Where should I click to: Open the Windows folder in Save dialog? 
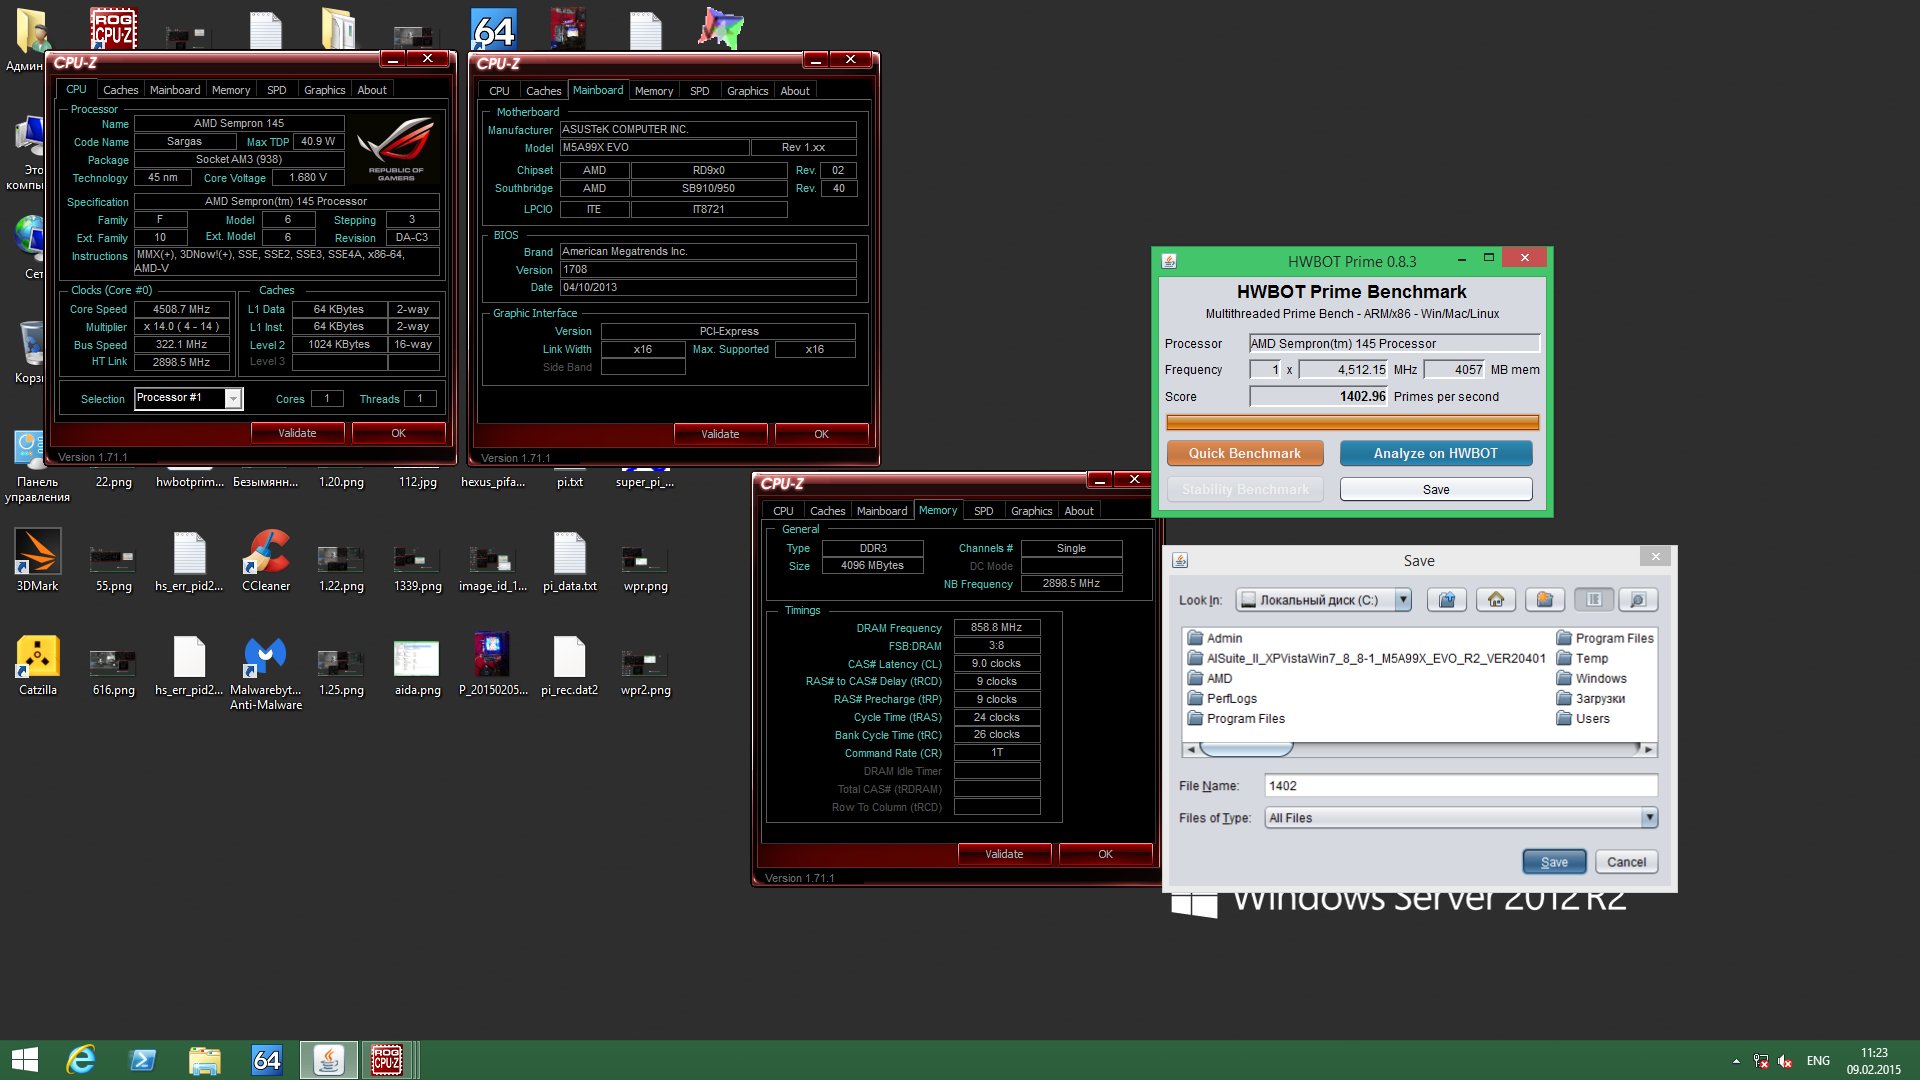tap(1591, 678)
